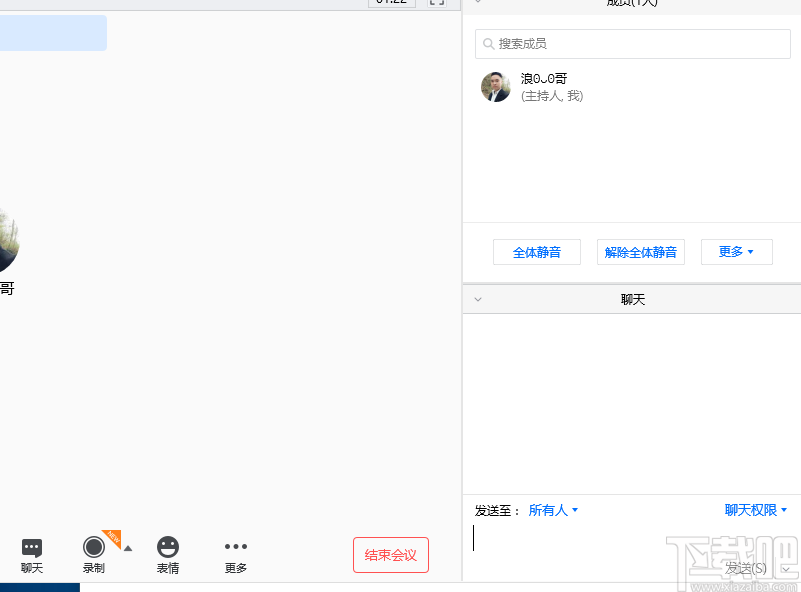Open emoji panel via the 表情 icon

[167, 548]
